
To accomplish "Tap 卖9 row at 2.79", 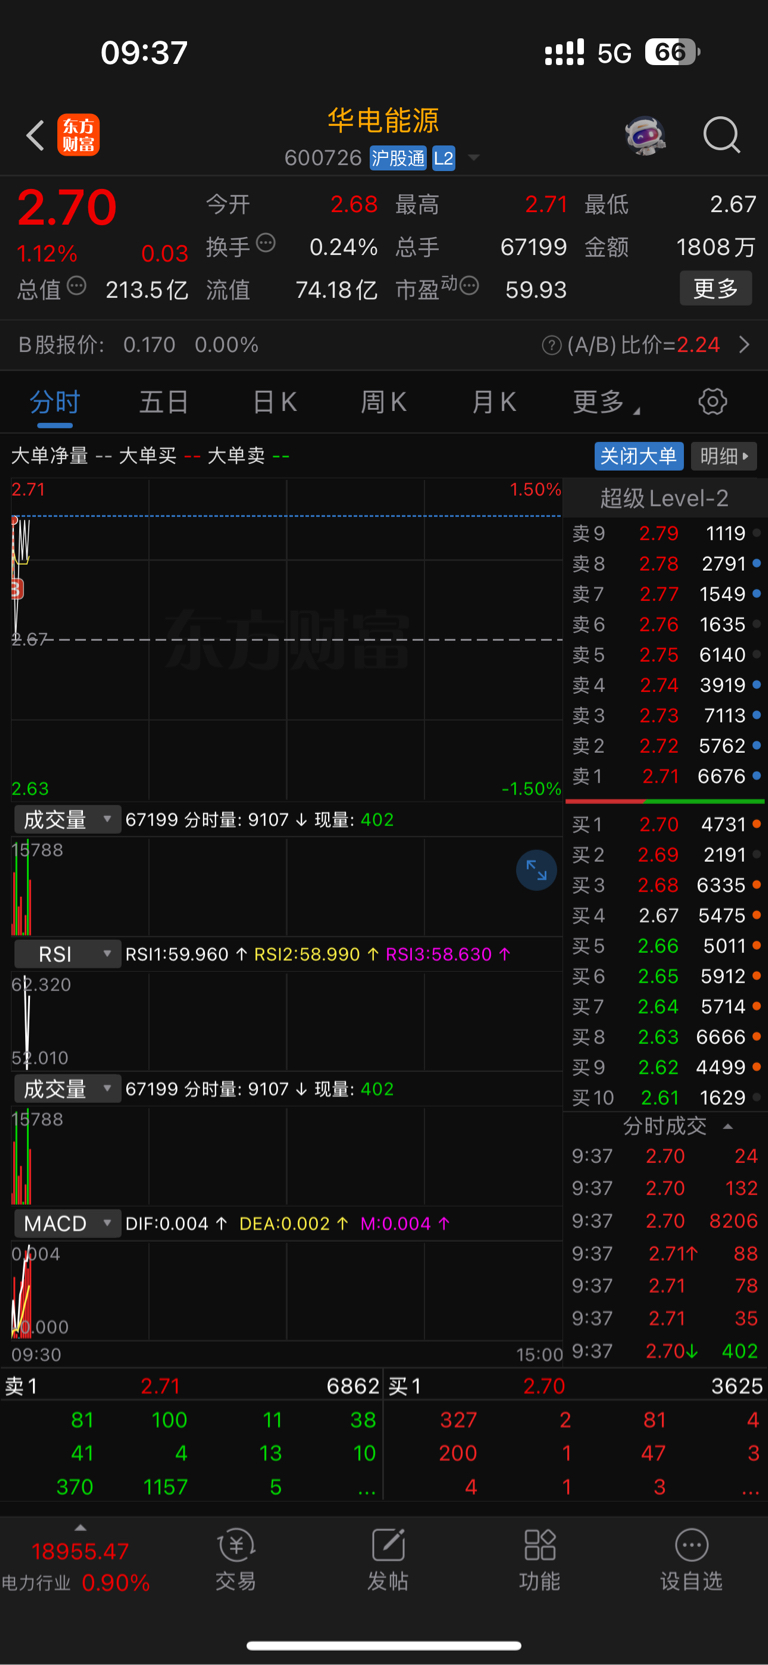I will [x=665, y=533].
